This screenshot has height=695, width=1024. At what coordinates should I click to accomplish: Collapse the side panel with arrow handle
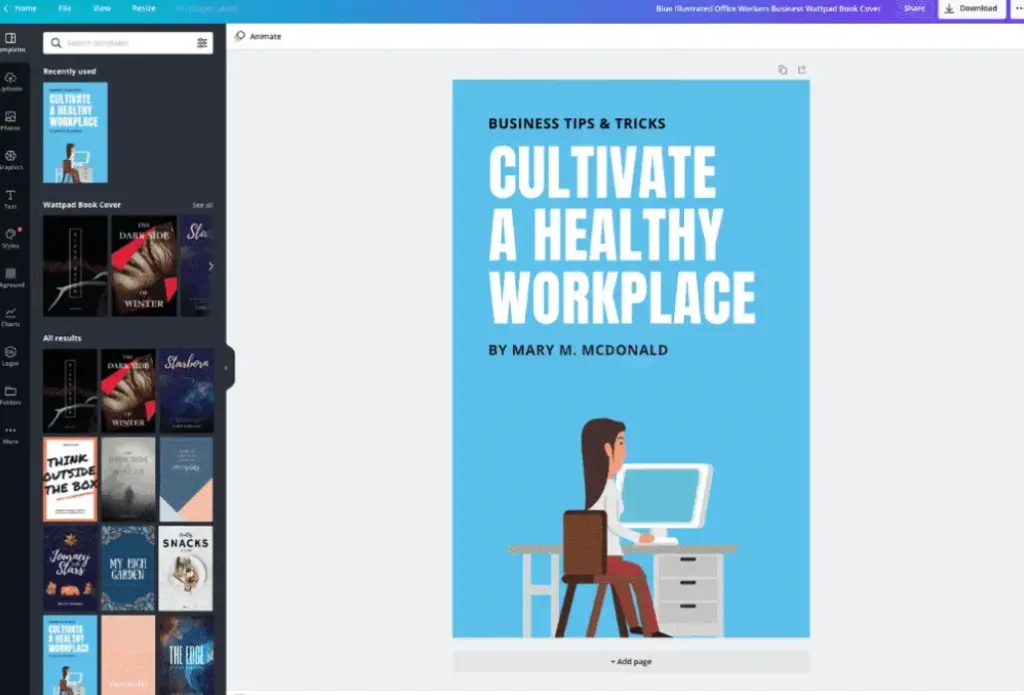[226, 368]
